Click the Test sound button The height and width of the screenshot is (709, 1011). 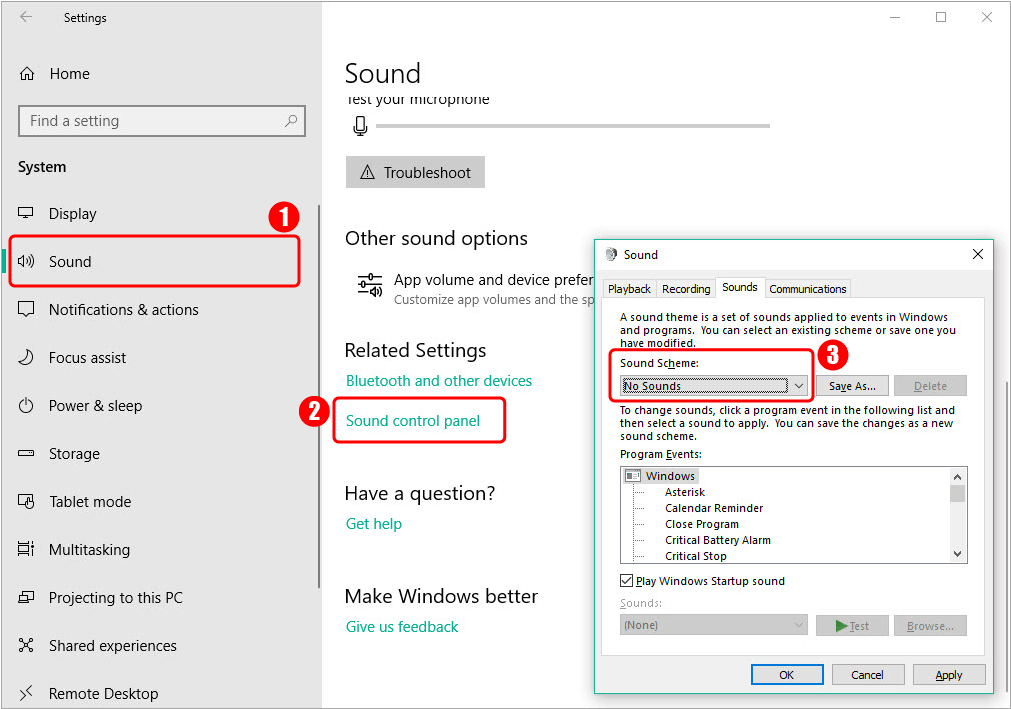coord(852,625)
